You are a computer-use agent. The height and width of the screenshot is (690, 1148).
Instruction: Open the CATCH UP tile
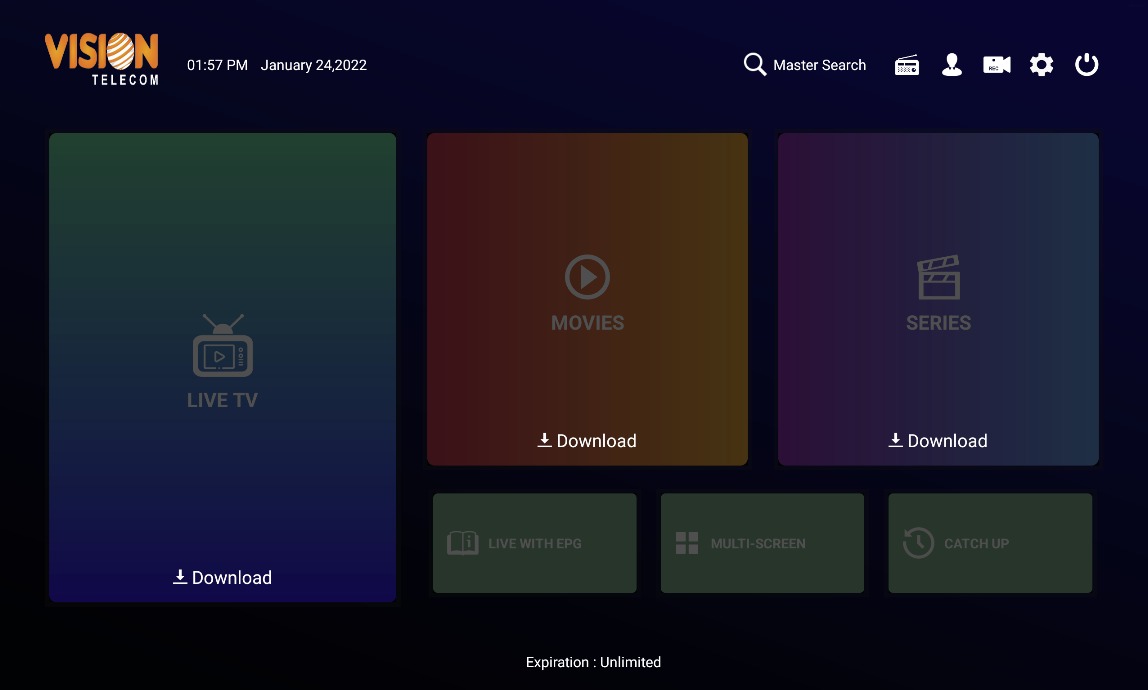(990, 543)
